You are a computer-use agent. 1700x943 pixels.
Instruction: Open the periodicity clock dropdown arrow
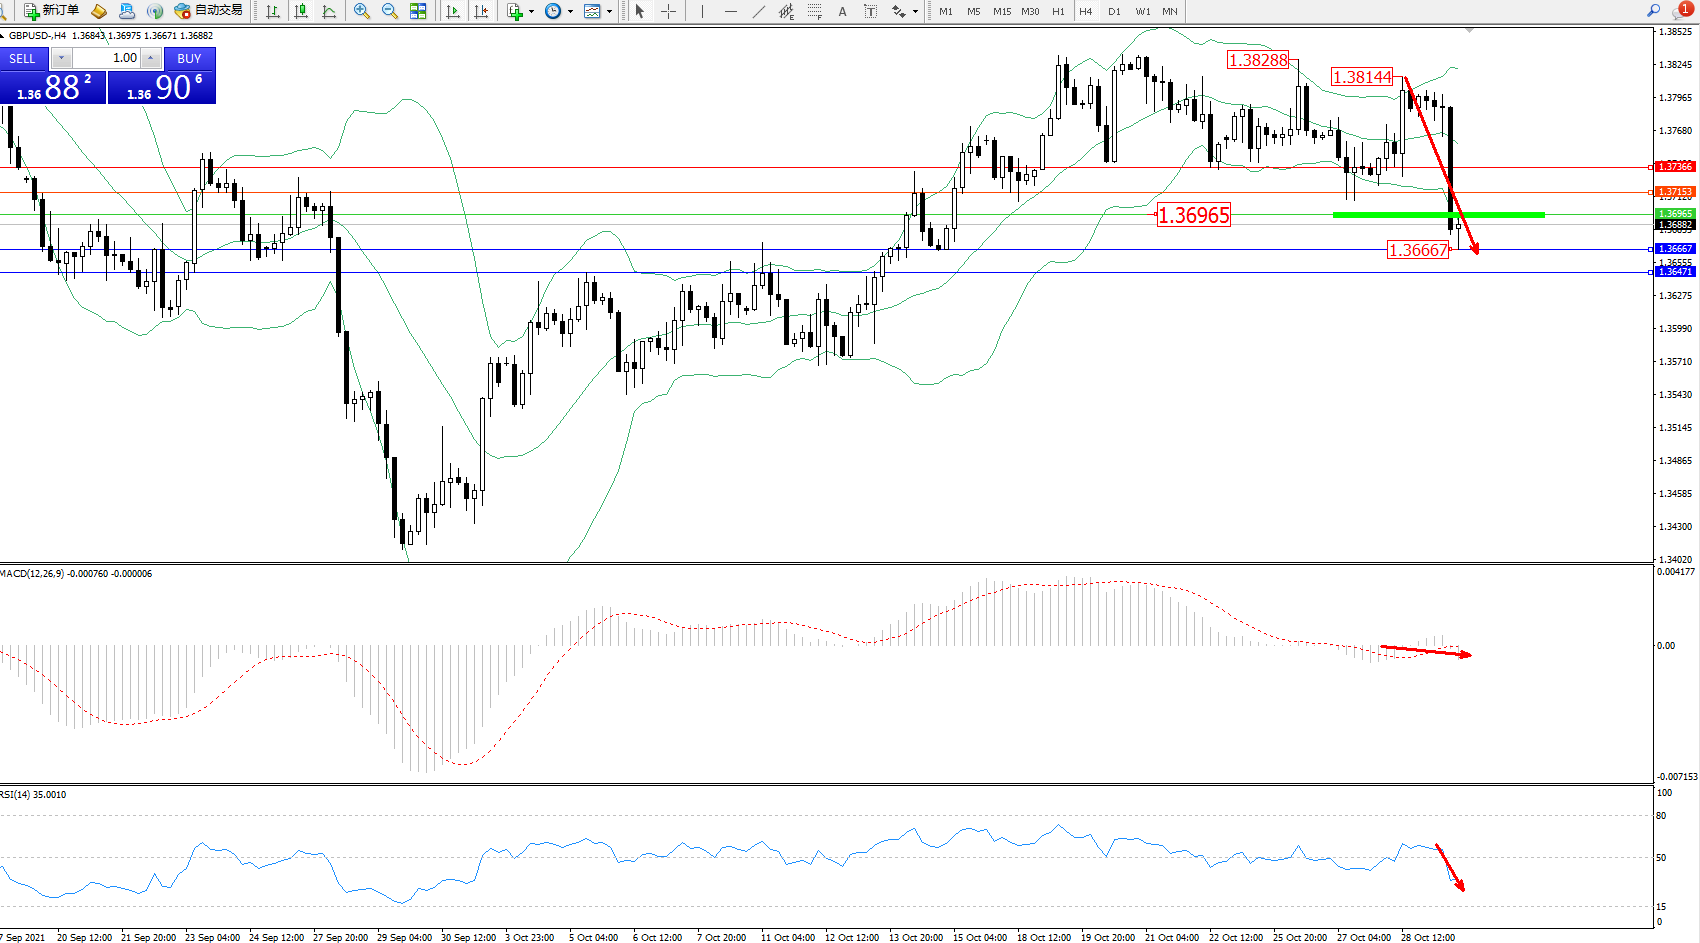click(570, 12)
